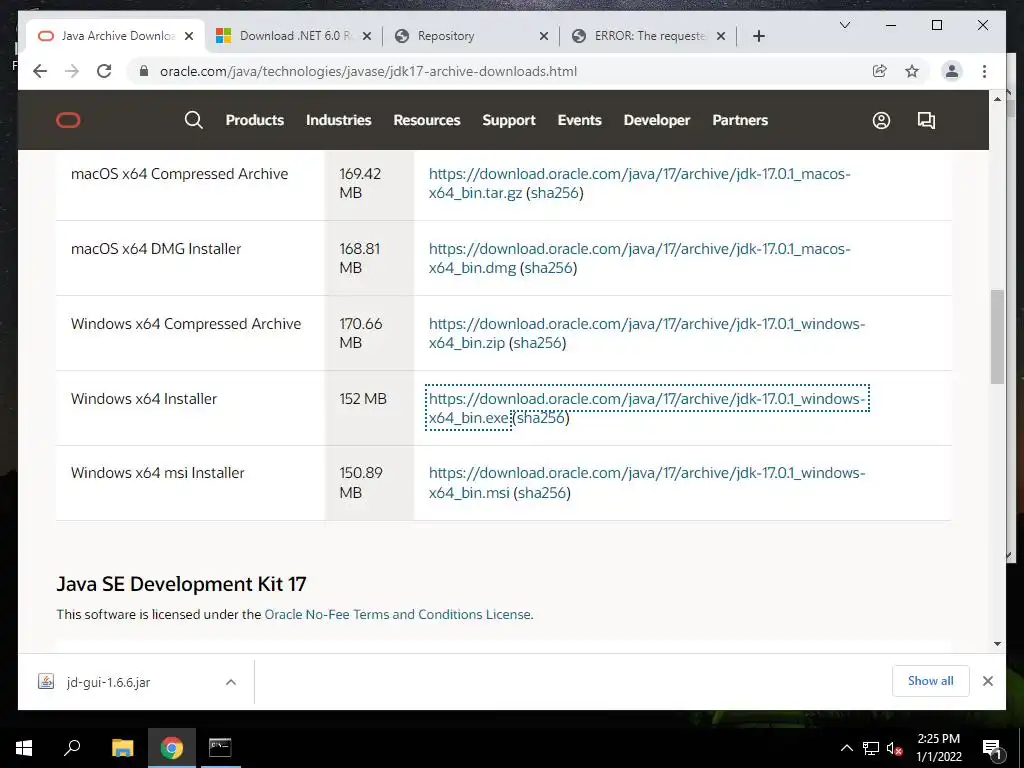Open the notification center icon

(992, 748)
